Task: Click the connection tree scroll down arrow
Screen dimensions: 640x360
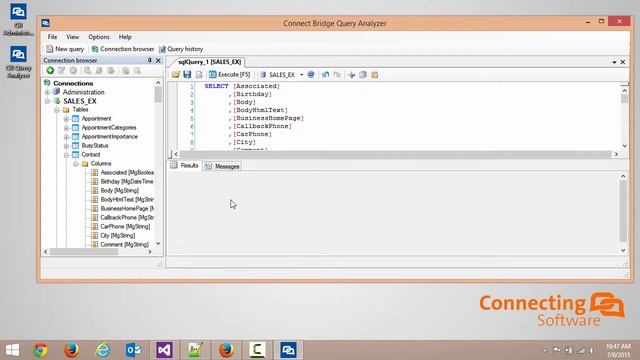Action: click(x=158, y=244)
